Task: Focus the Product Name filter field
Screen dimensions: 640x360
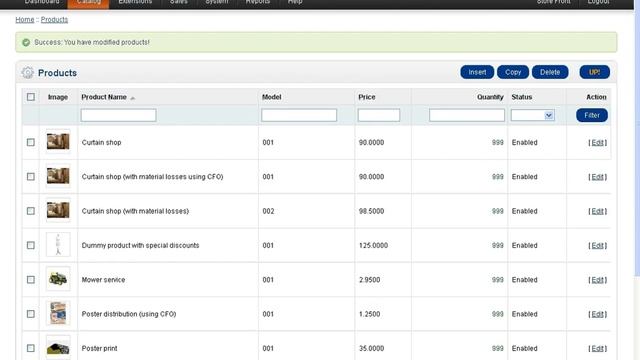Action: [118, 115]
